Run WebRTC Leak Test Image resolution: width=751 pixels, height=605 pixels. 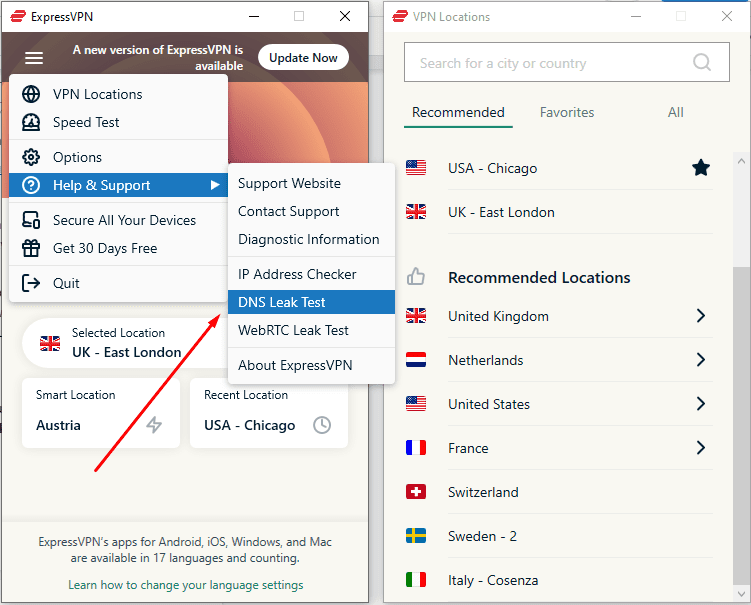coord(311,330)
